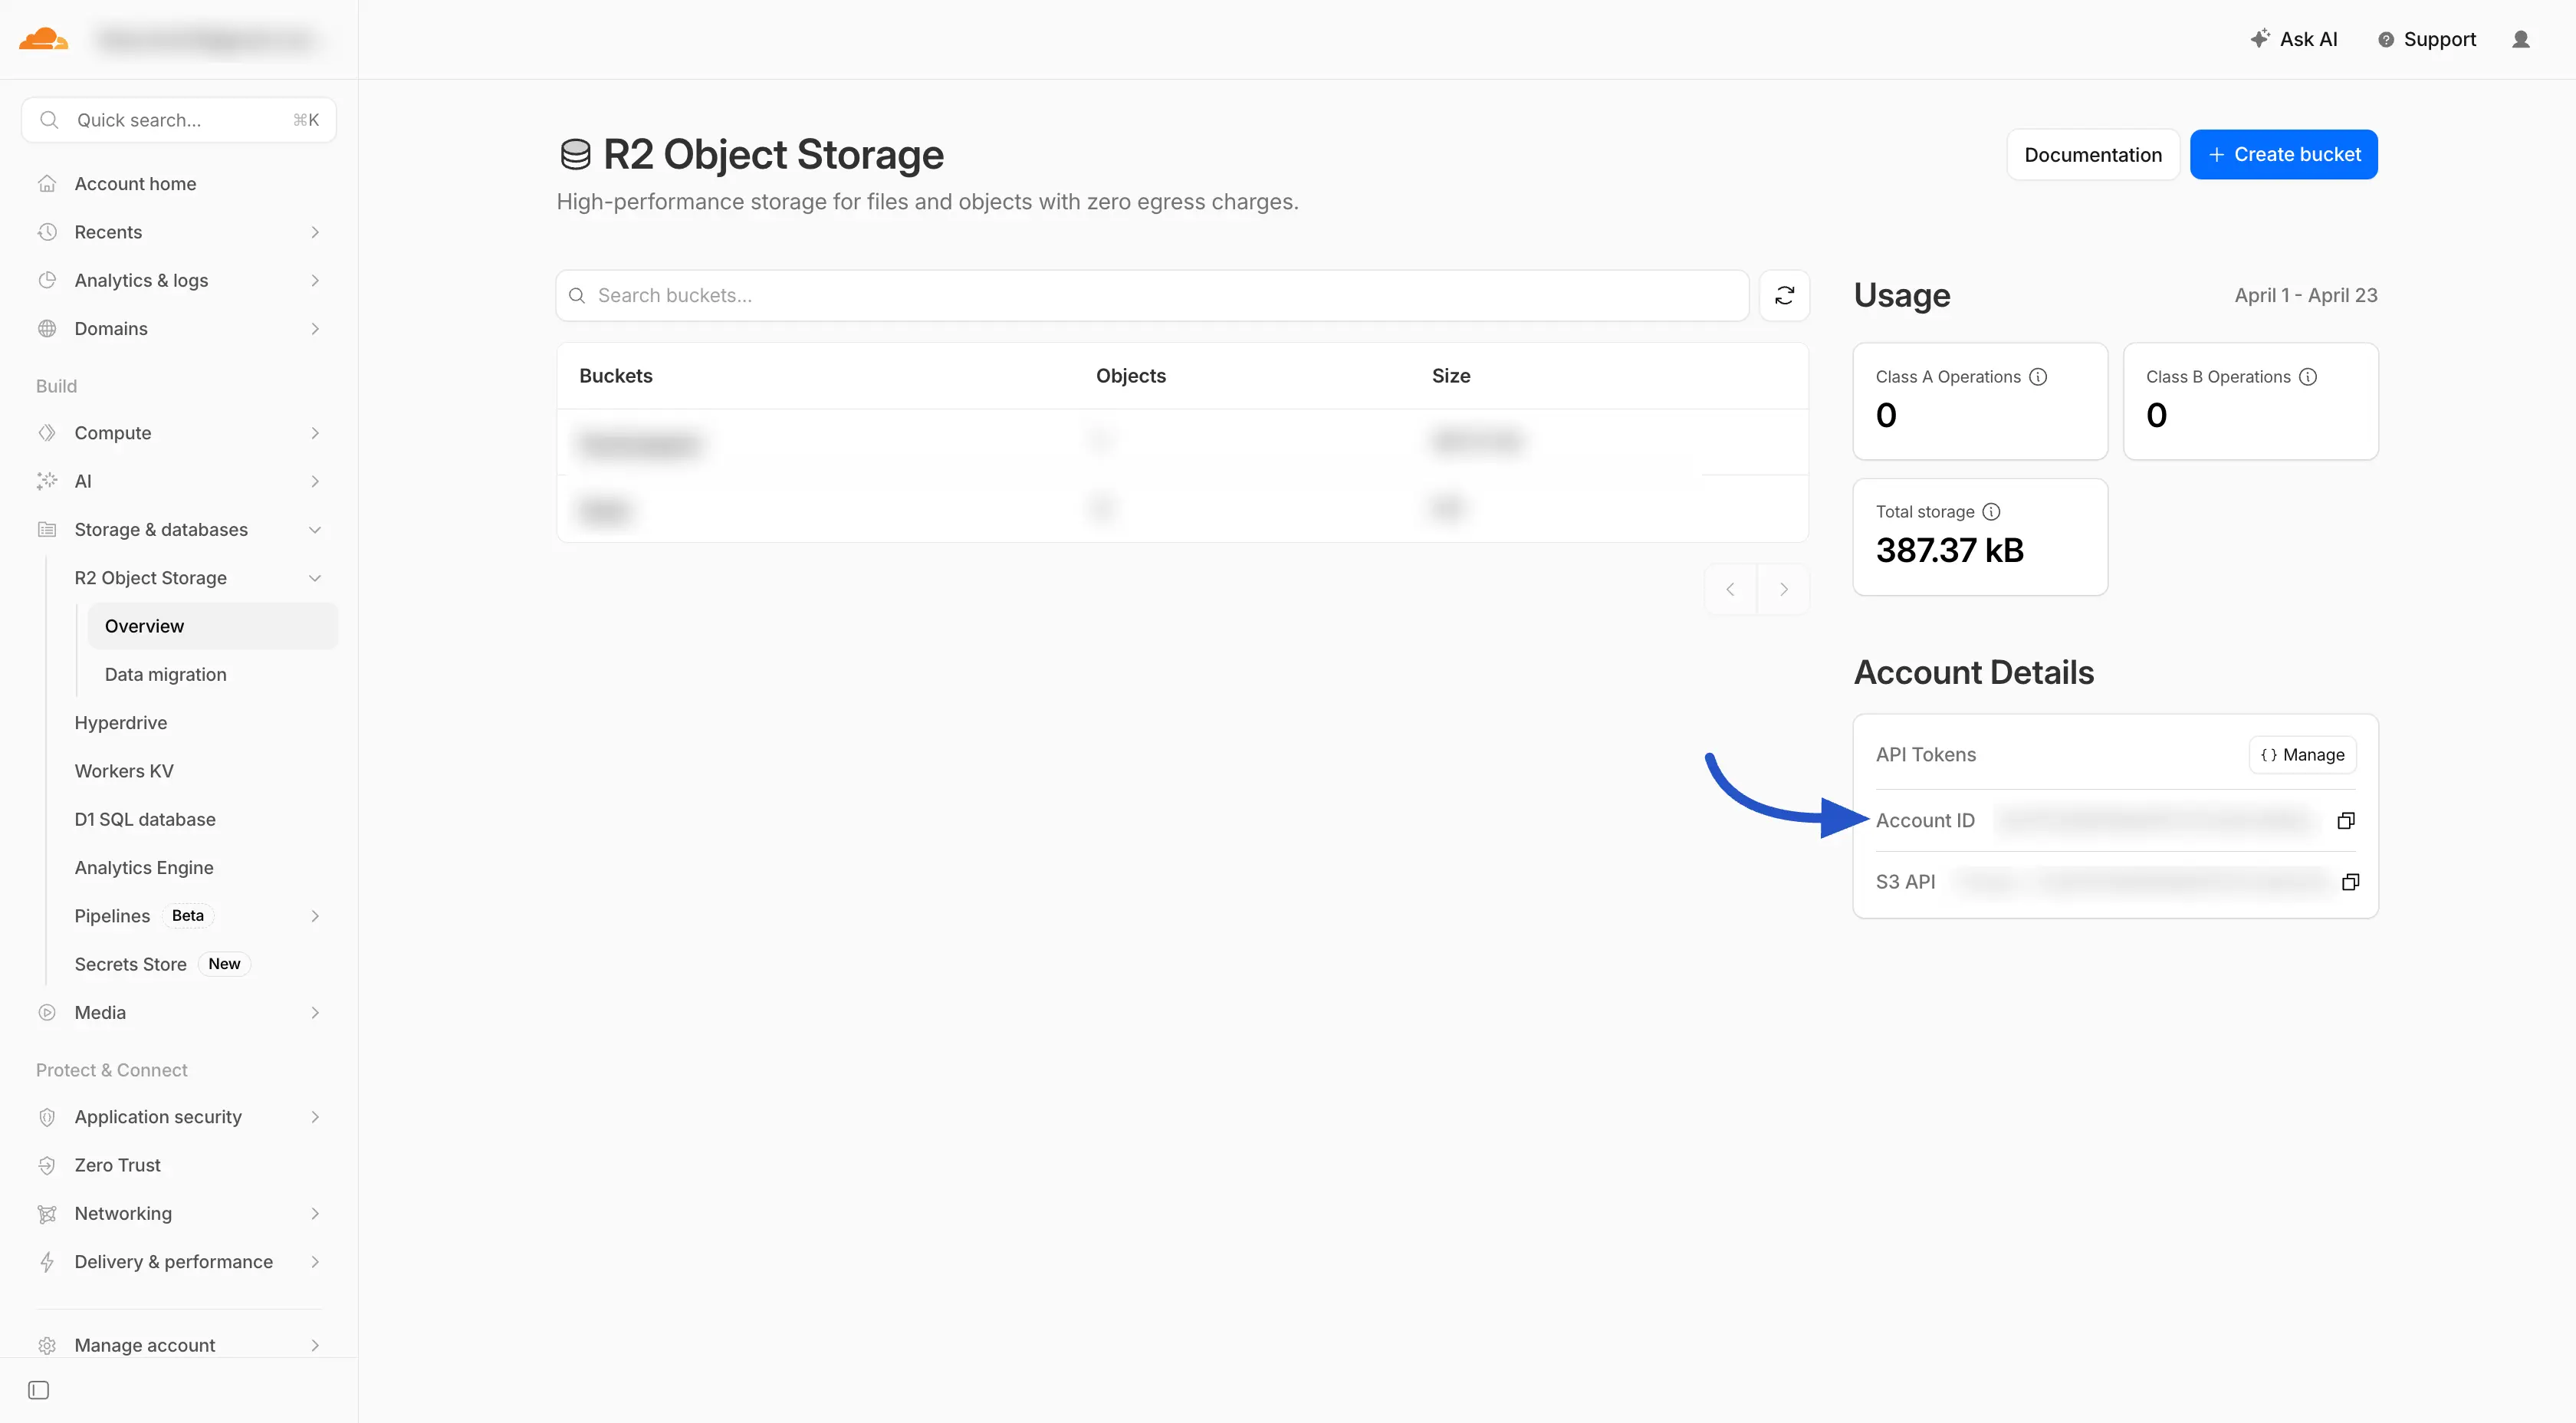Open Ask AI assistant
Viewport: 2576px width, 1423px height.
tap(2295, 39)
